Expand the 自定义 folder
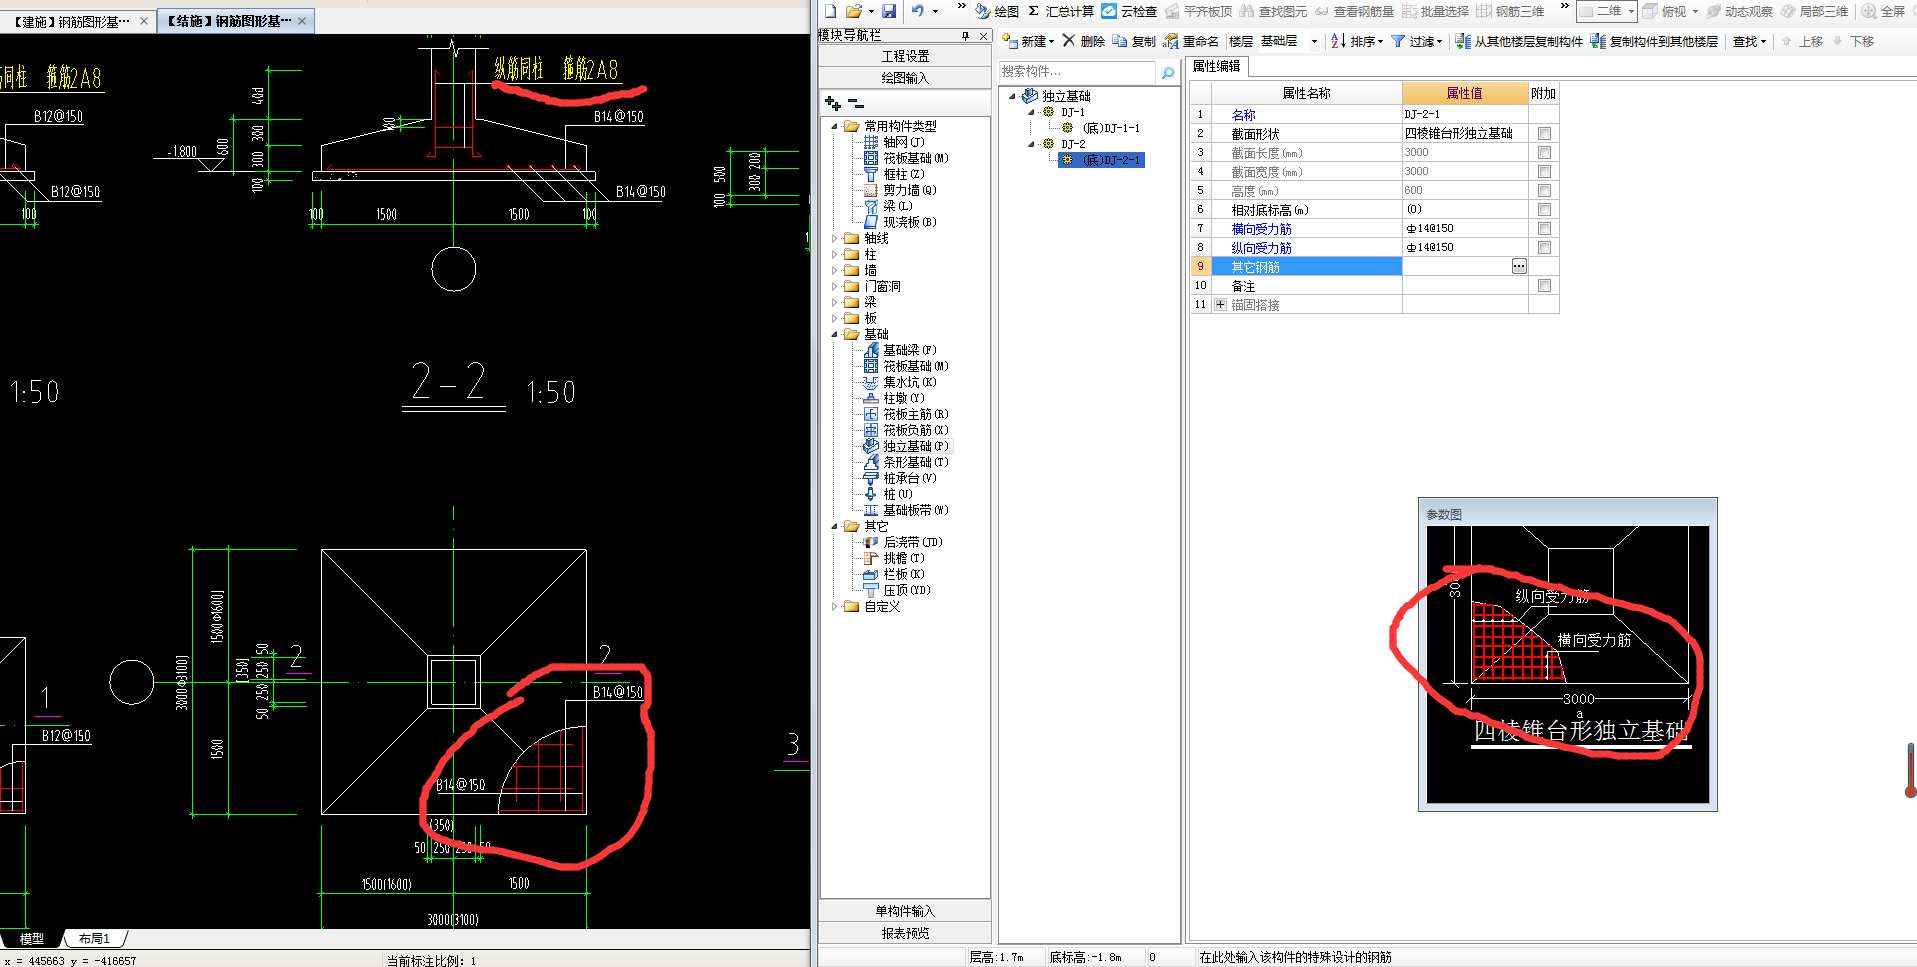The width and height of the screenshot is (1917, 967). [835, 606]
